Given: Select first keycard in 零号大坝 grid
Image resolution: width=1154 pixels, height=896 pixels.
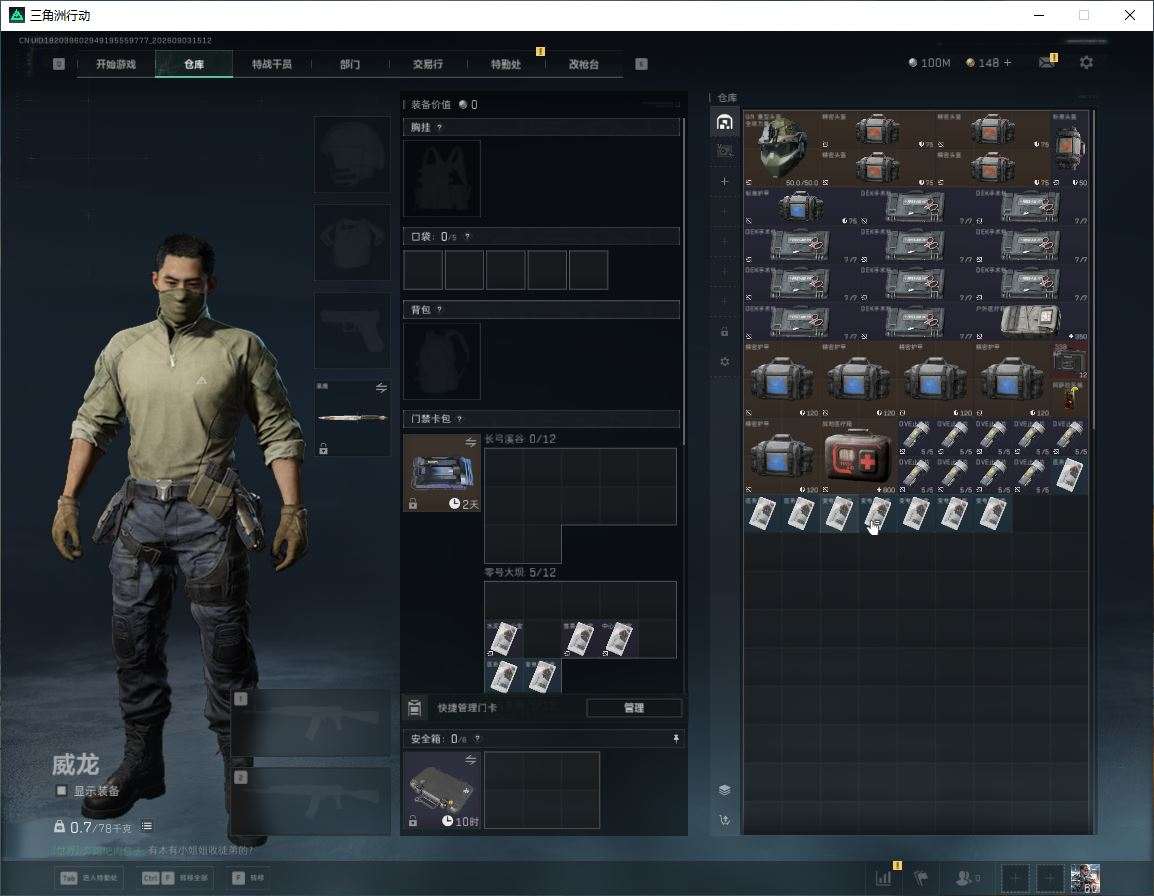Looking at the screenshot, I should pos(503,638).
